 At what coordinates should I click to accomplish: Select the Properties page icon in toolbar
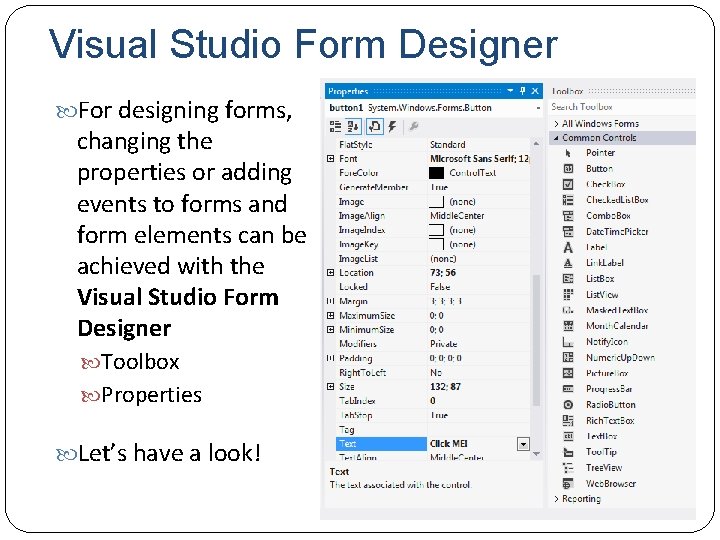tap(375, 127)
